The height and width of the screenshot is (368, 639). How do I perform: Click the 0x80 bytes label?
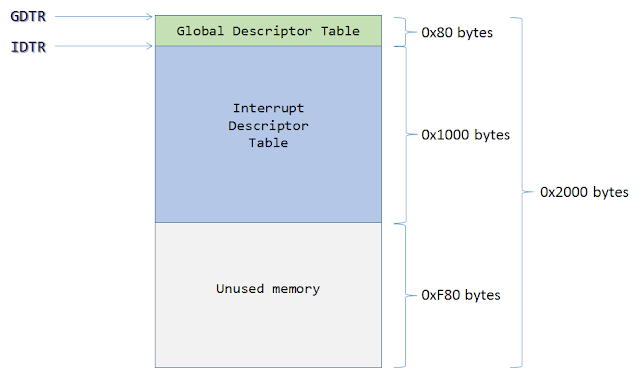click(x=457, y=33)
